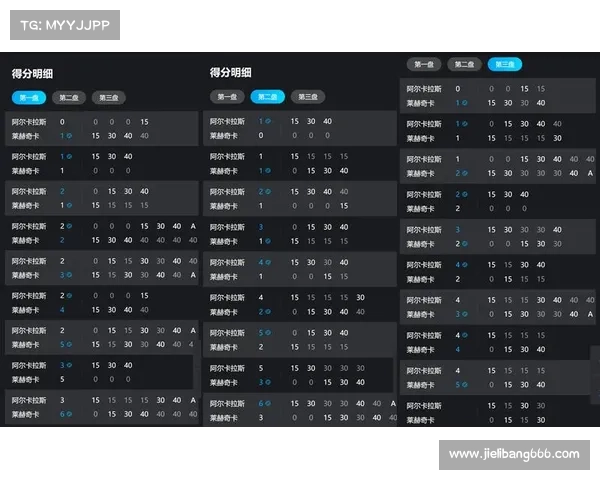Select 阿尔卡拉斯 name in left panel's first game row
The image size is (600, 480).
[x=29, y=122]
